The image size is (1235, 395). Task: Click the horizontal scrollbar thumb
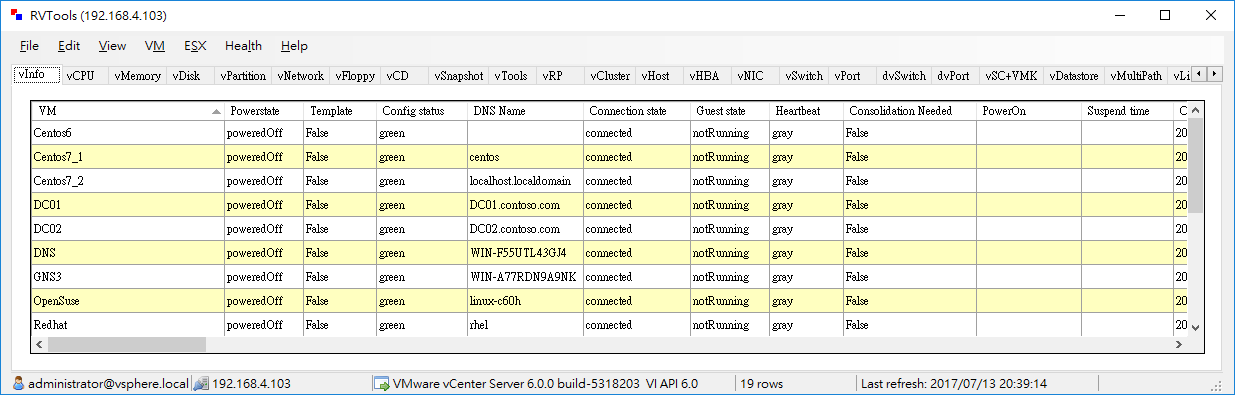point(126,344)
